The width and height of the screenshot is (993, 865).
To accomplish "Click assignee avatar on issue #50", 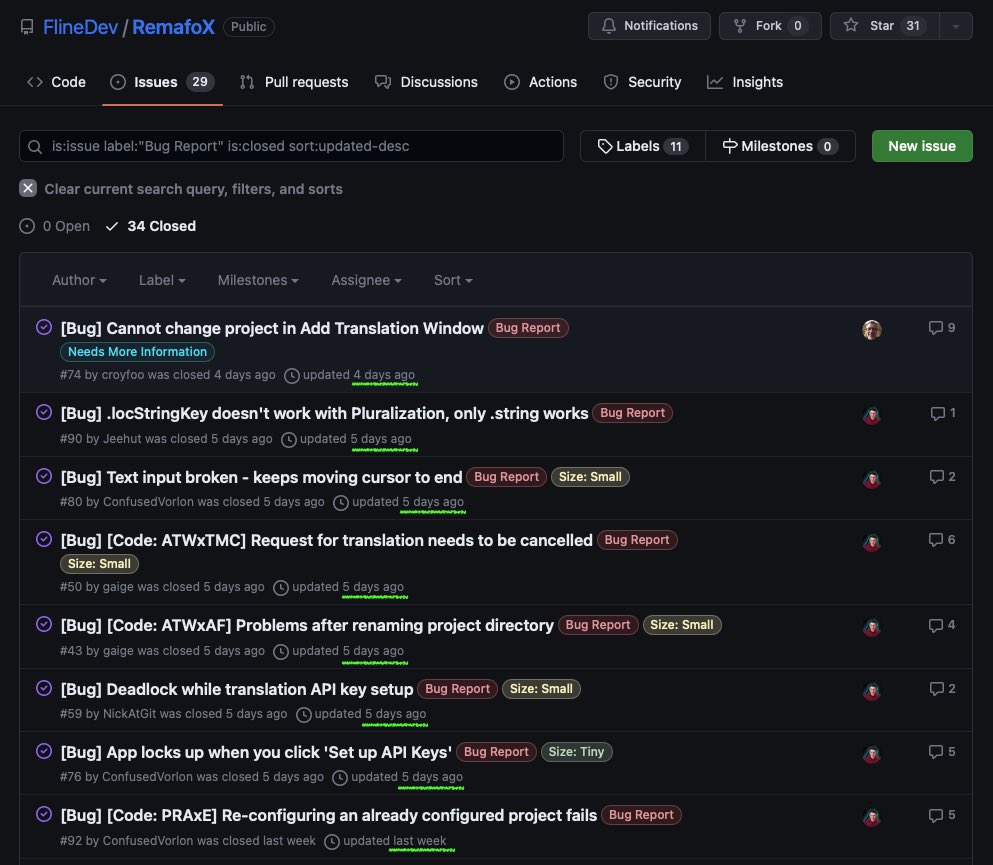I will tap(872, 542).
